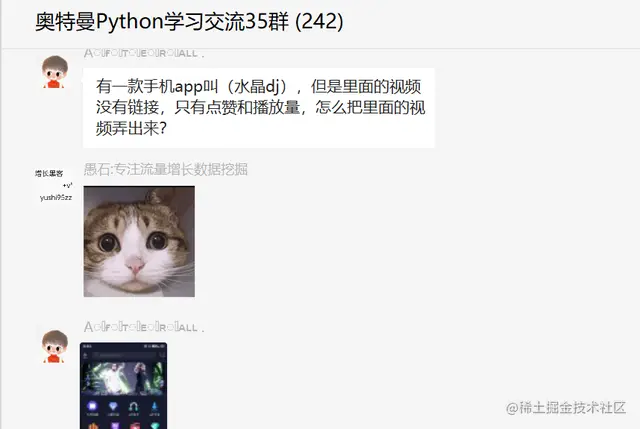
Task: Tap the blue rocket icon in phone screenshot
Action: point(154,406)
